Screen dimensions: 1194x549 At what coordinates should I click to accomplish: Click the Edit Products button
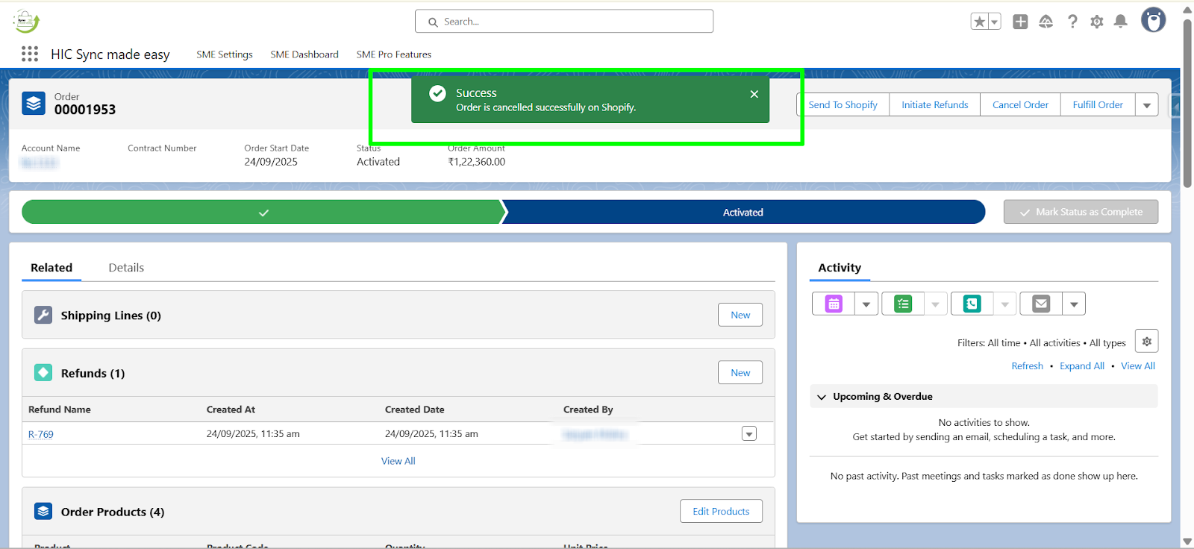[721, 512]
